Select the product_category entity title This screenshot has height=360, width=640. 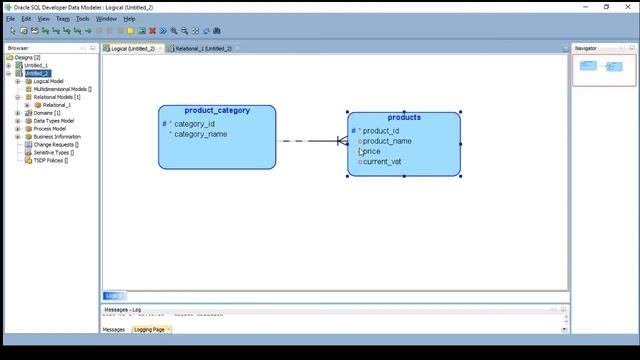click(x=217, y=111)
